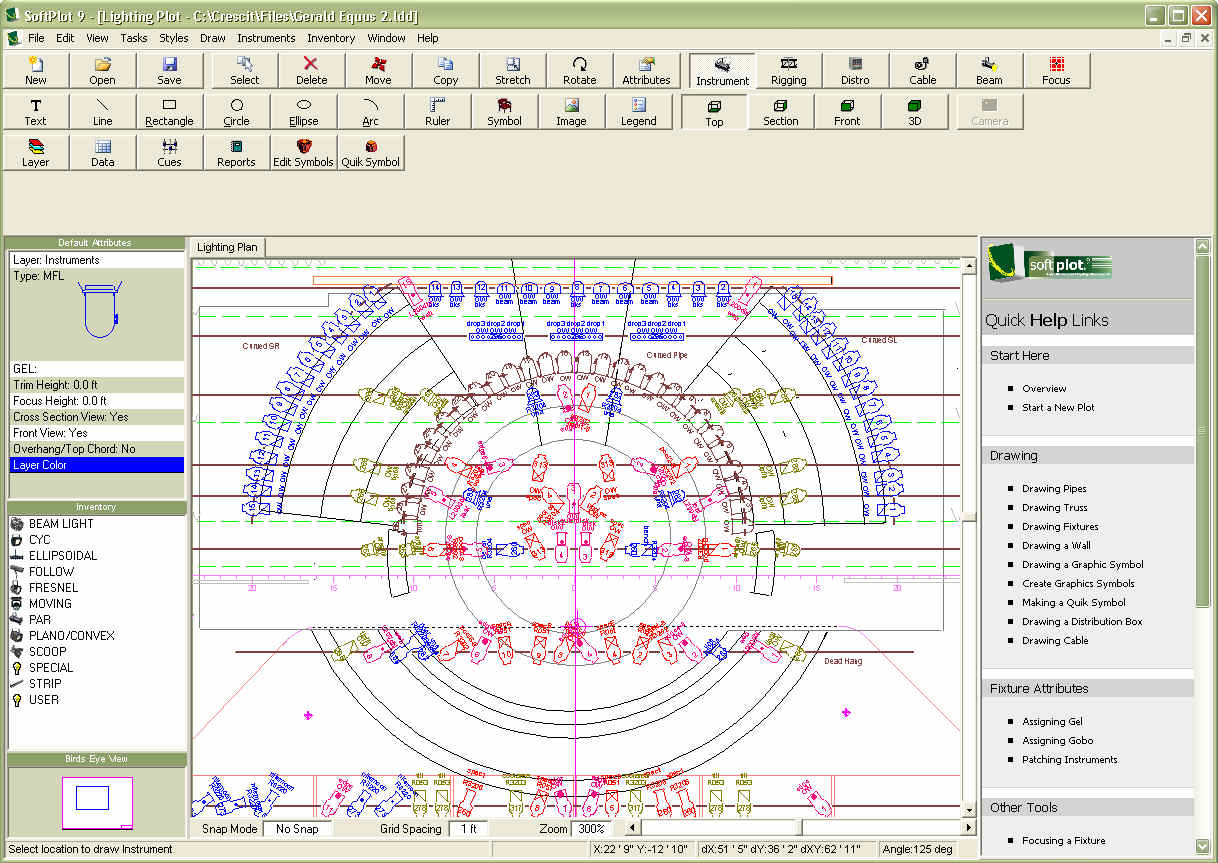The height and width of the screenshot is (863, 1218).
Task: Open the Legend tool
Action: (638, 111)
